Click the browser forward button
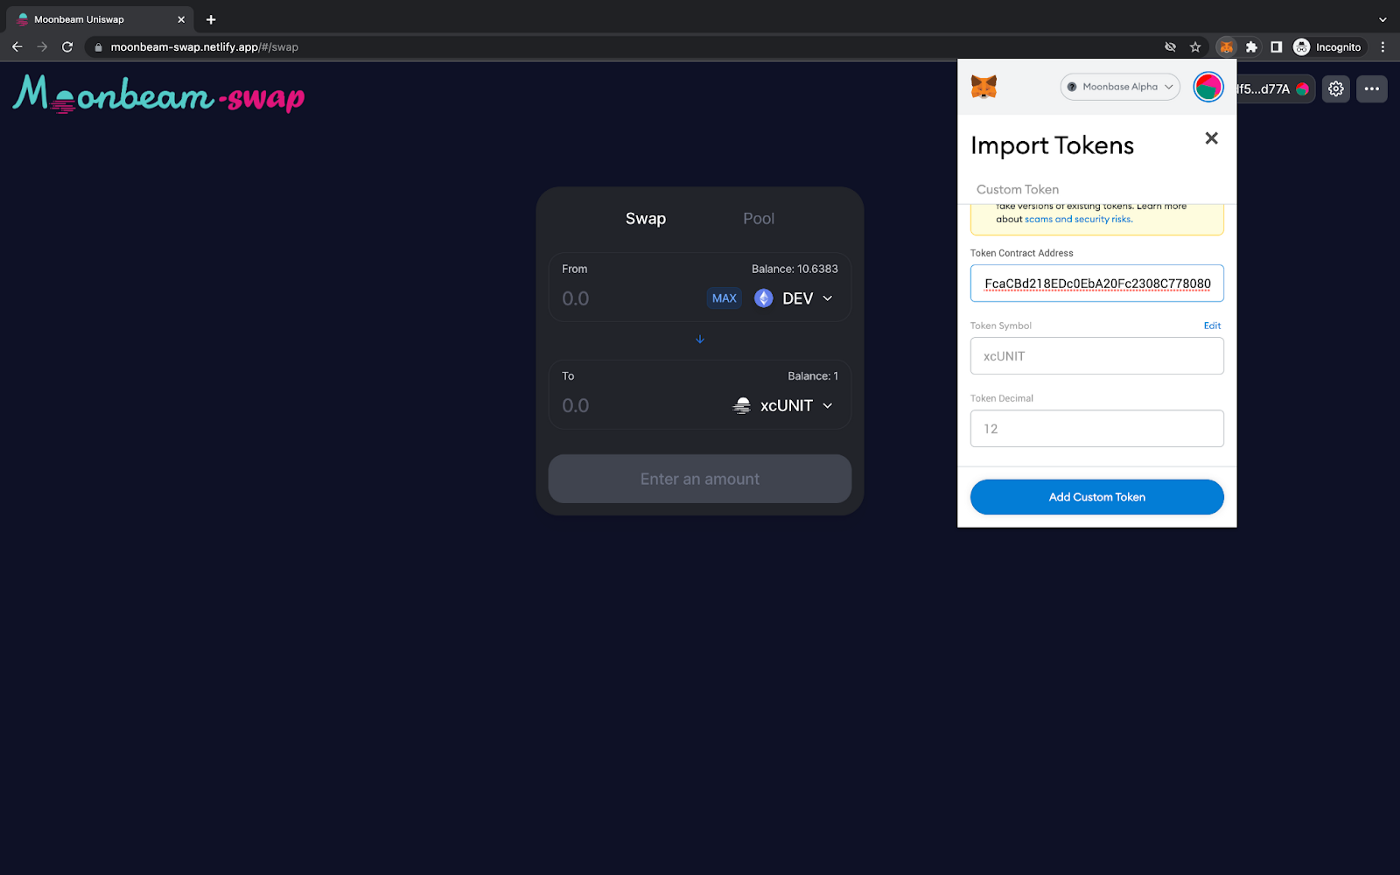Viewport: 1400px width, 875px height. click(x=42, y=47)
